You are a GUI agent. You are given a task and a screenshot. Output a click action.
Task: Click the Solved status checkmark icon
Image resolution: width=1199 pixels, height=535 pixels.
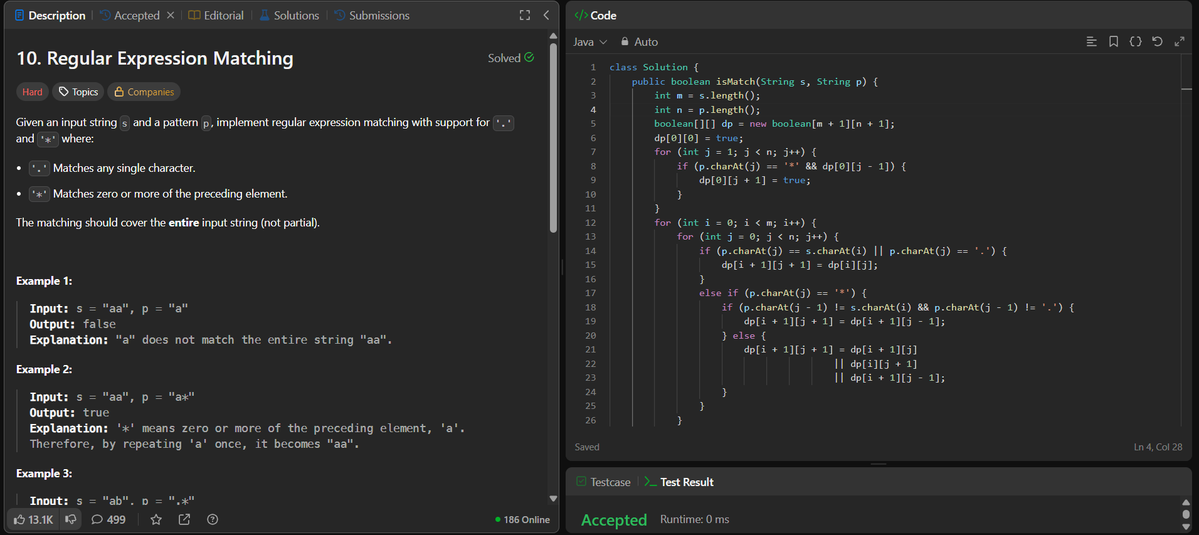529,58
